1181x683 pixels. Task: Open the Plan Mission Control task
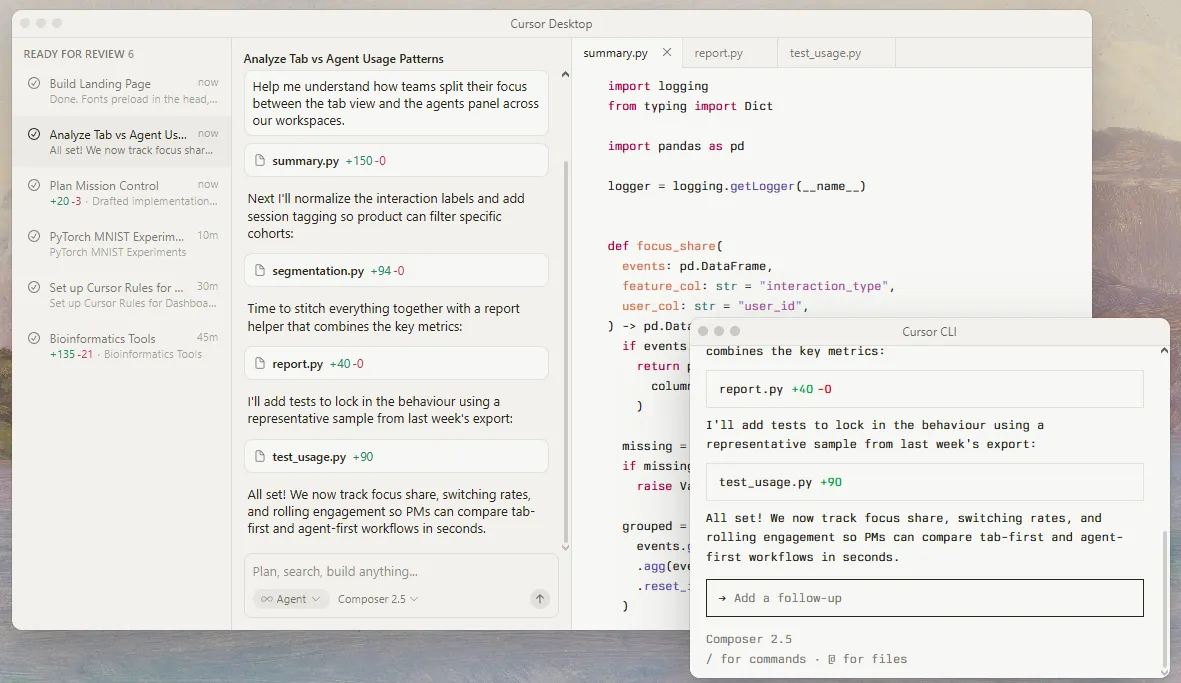click(122, 193)
